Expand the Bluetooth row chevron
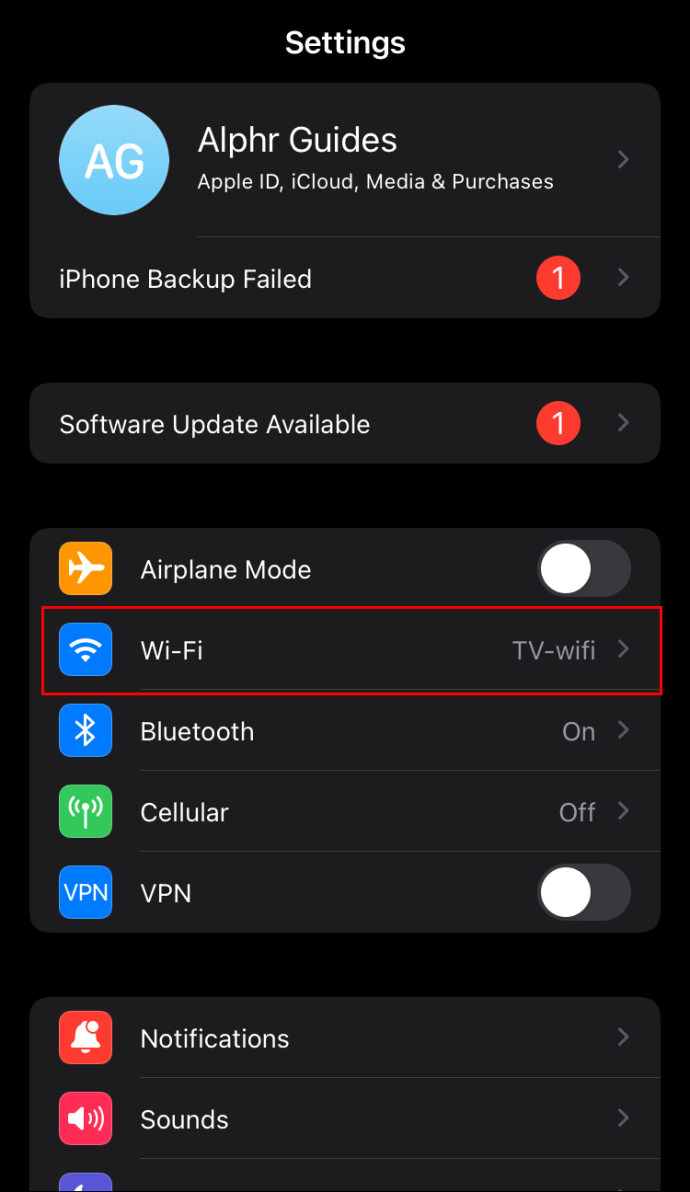Screen dimensions: 690x1192 click(624, 730)
